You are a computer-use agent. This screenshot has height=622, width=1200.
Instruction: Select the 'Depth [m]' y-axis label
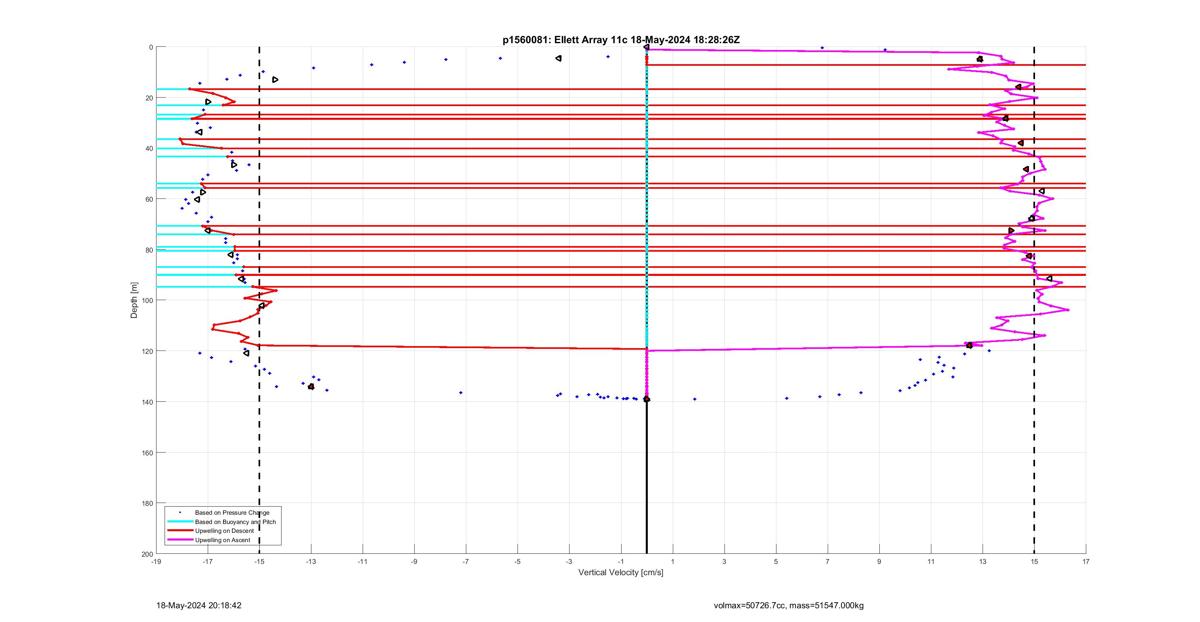click(134, 300)
